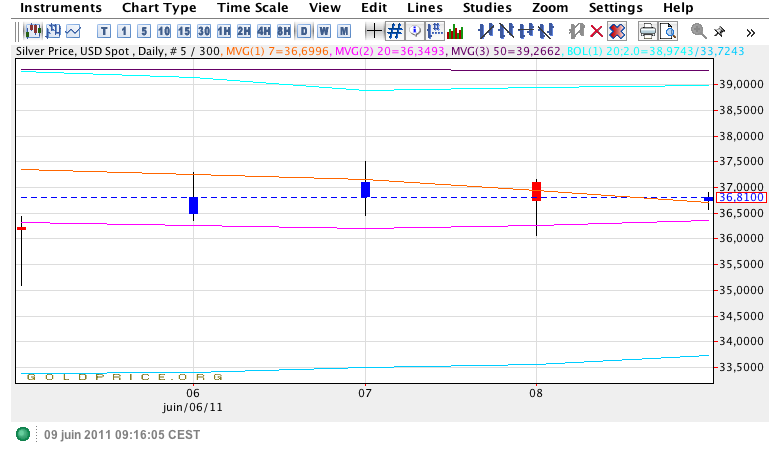
Task: Open the Instruments menu
Action: [x=60, y=8]
